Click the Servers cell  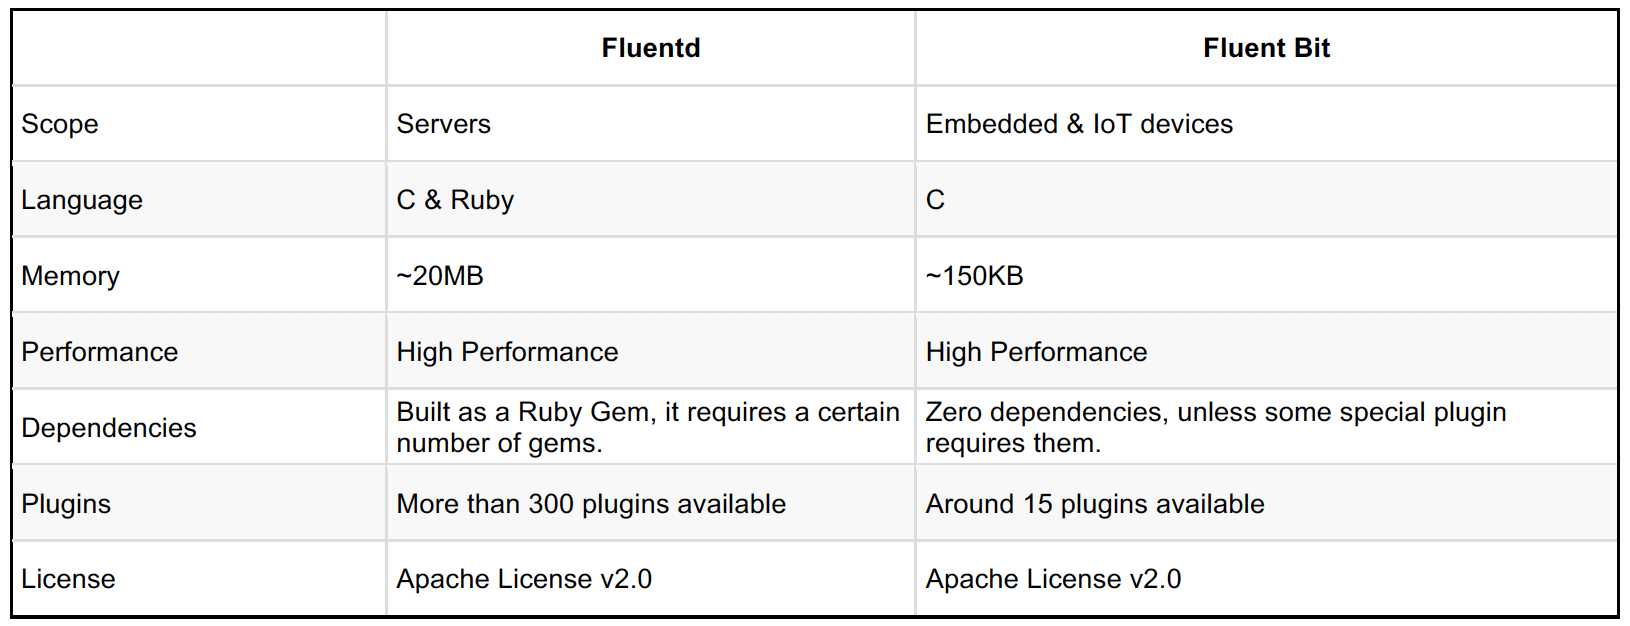tap(443, 124)
